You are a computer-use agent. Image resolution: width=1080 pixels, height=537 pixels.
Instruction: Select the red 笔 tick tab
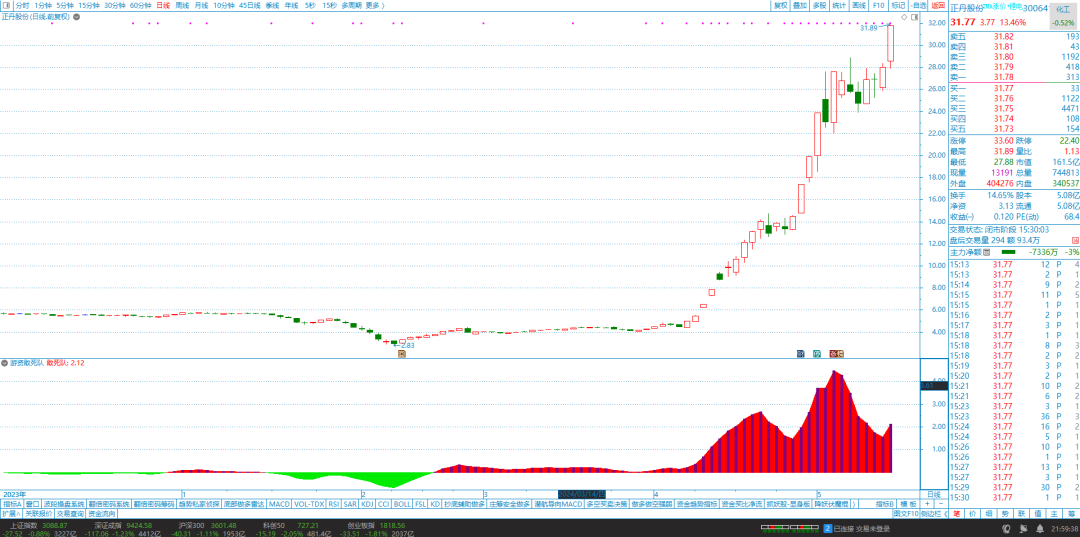tap(958, 514)
